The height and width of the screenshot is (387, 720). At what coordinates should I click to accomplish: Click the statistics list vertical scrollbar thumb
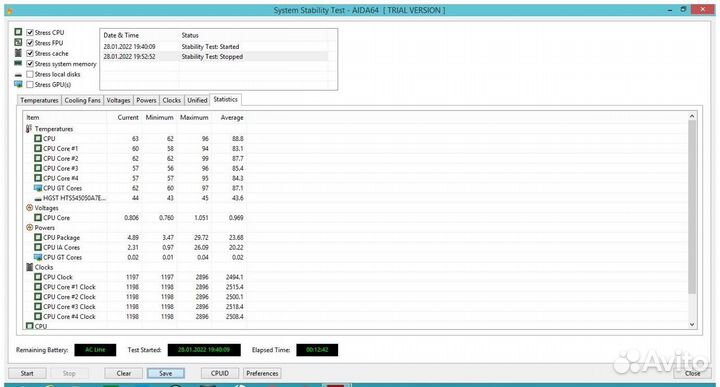point(692,207)
